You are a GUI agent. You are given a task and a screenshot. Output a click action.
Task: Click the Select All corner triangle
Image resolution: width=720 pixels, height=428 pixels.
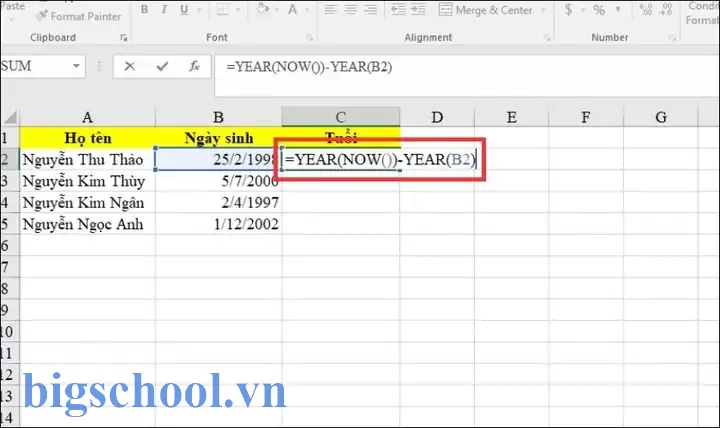click(10, 117)
